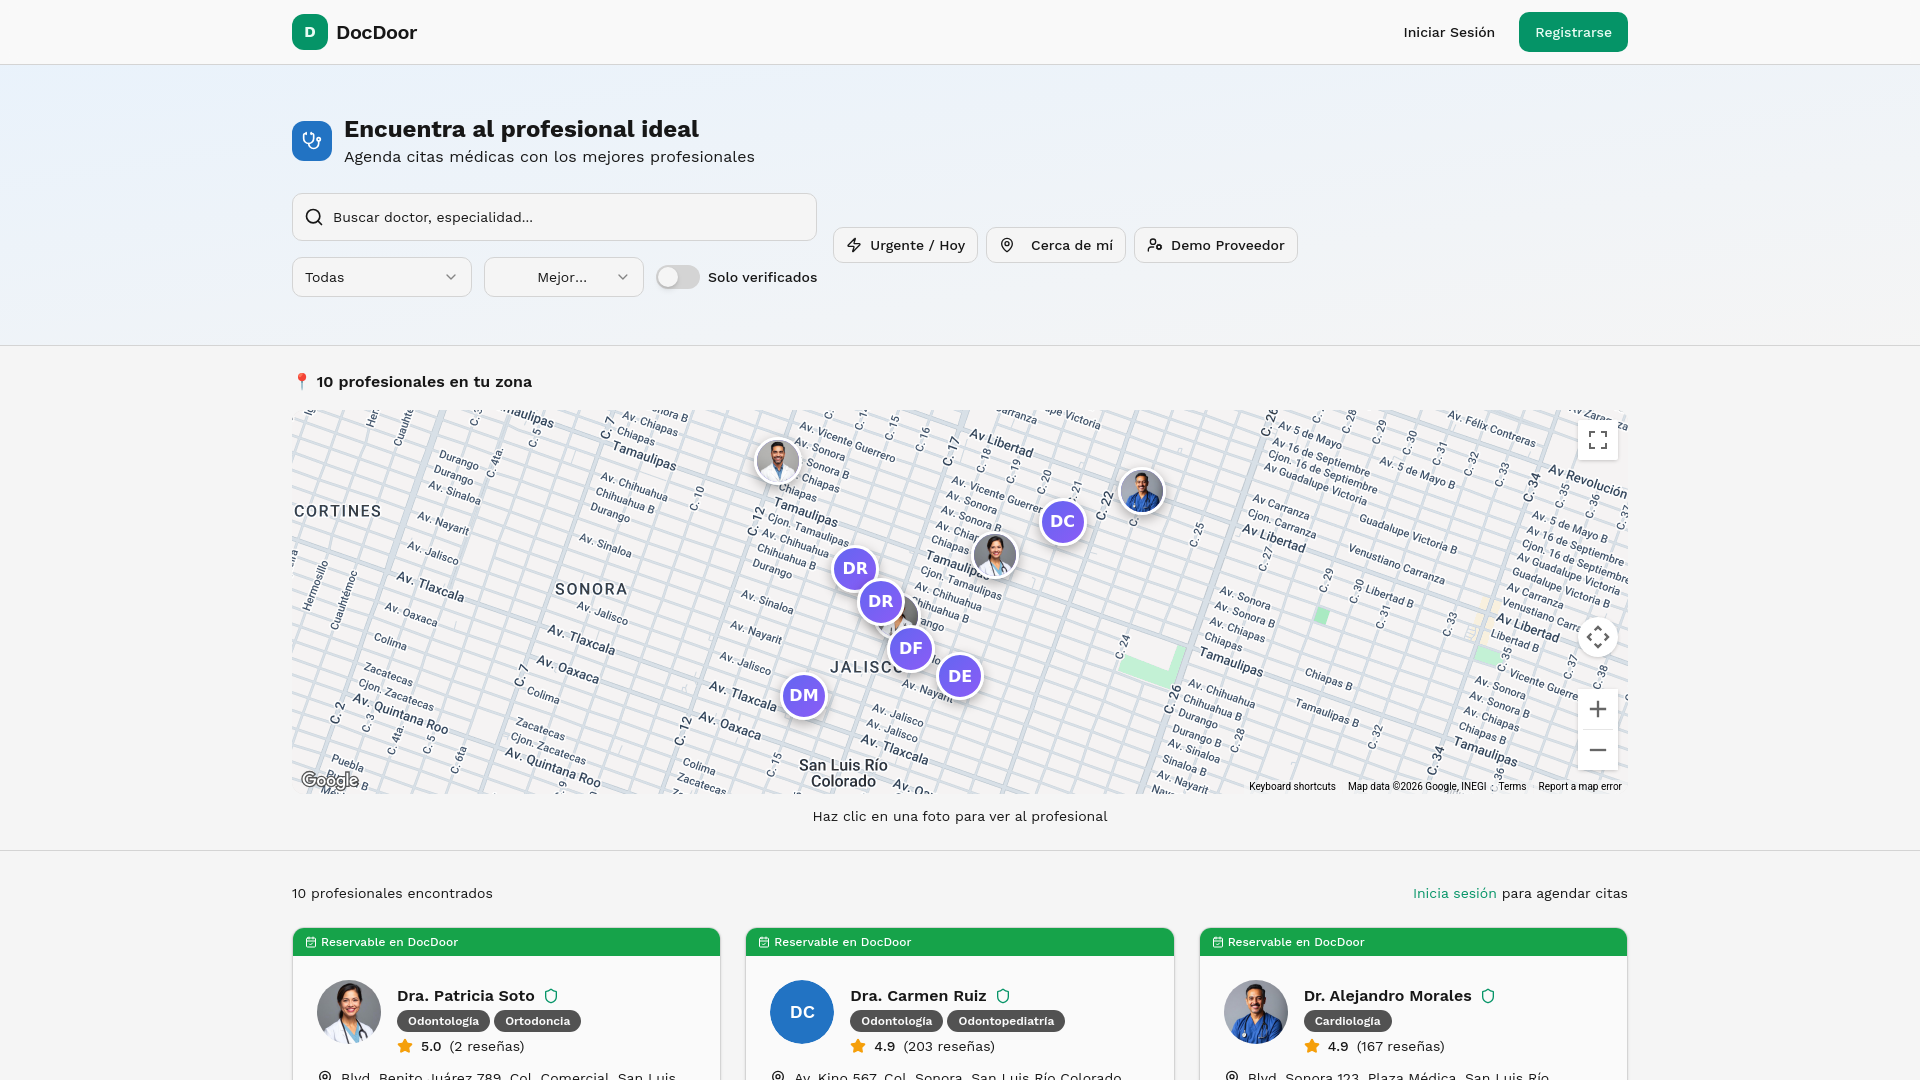The height and width of the screenshot is (1080, 1920).
Task: Open the Demo Proveedor button
Action: coord(1216,245)
